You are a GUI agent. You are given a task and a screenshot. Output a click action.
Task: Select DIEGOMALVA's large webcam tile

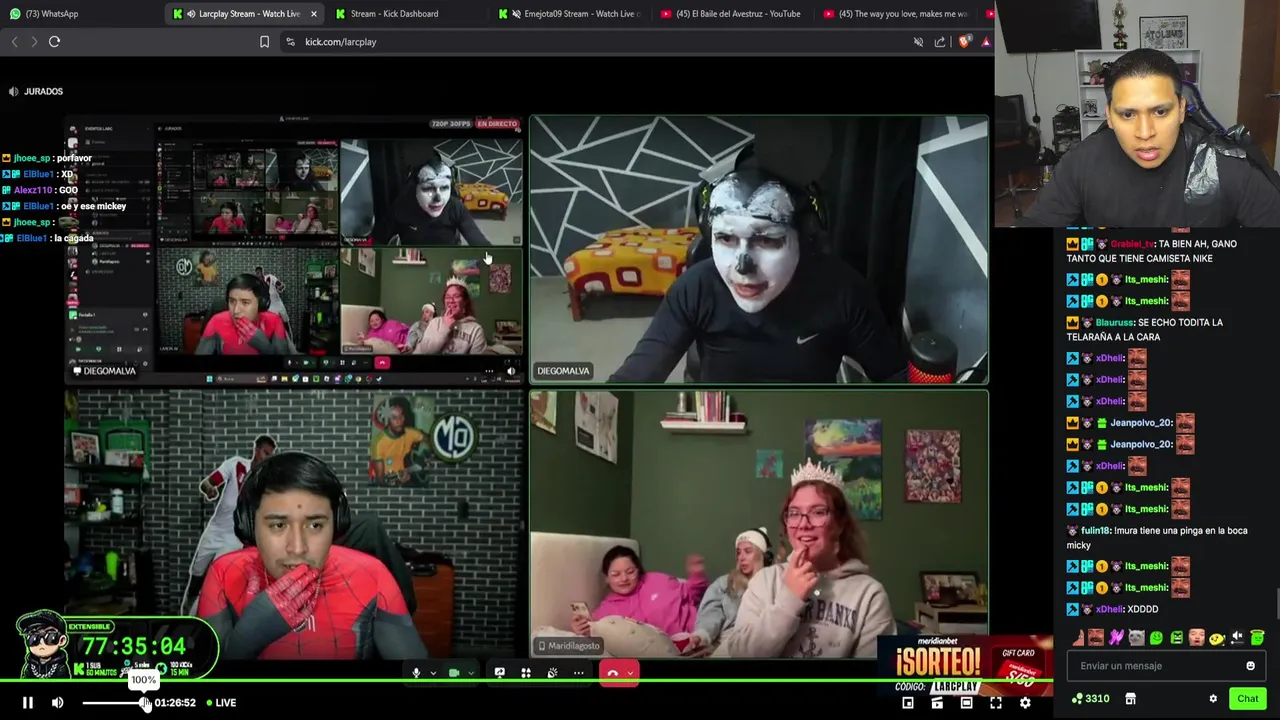(759, 250)
